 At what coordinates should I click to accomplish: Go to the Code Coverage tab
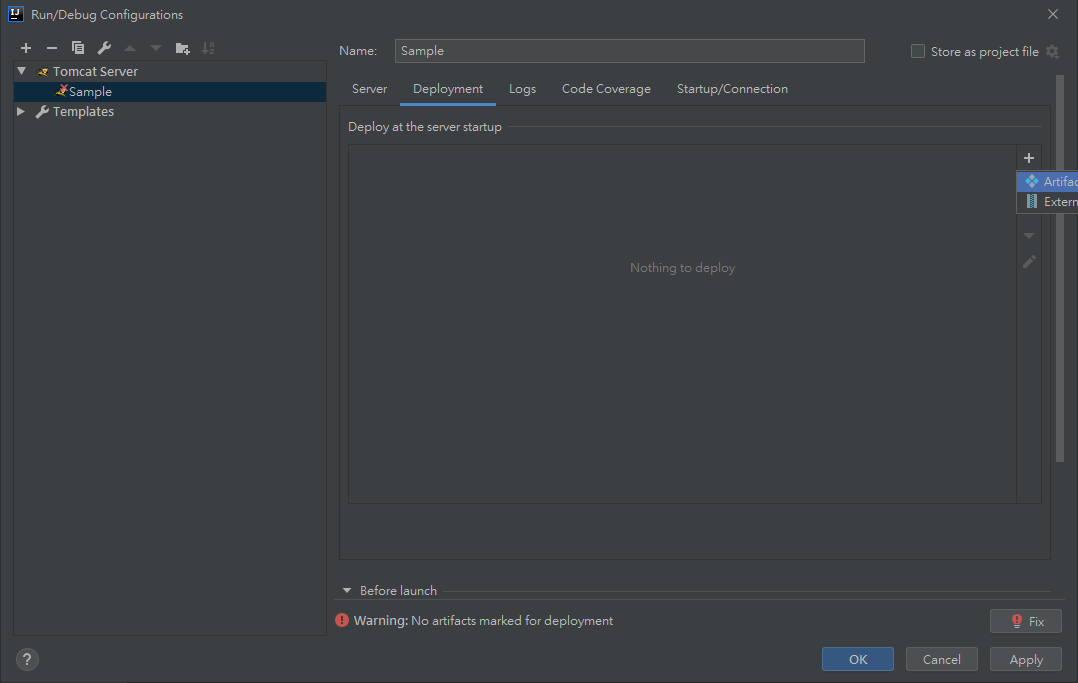(606, 89)
